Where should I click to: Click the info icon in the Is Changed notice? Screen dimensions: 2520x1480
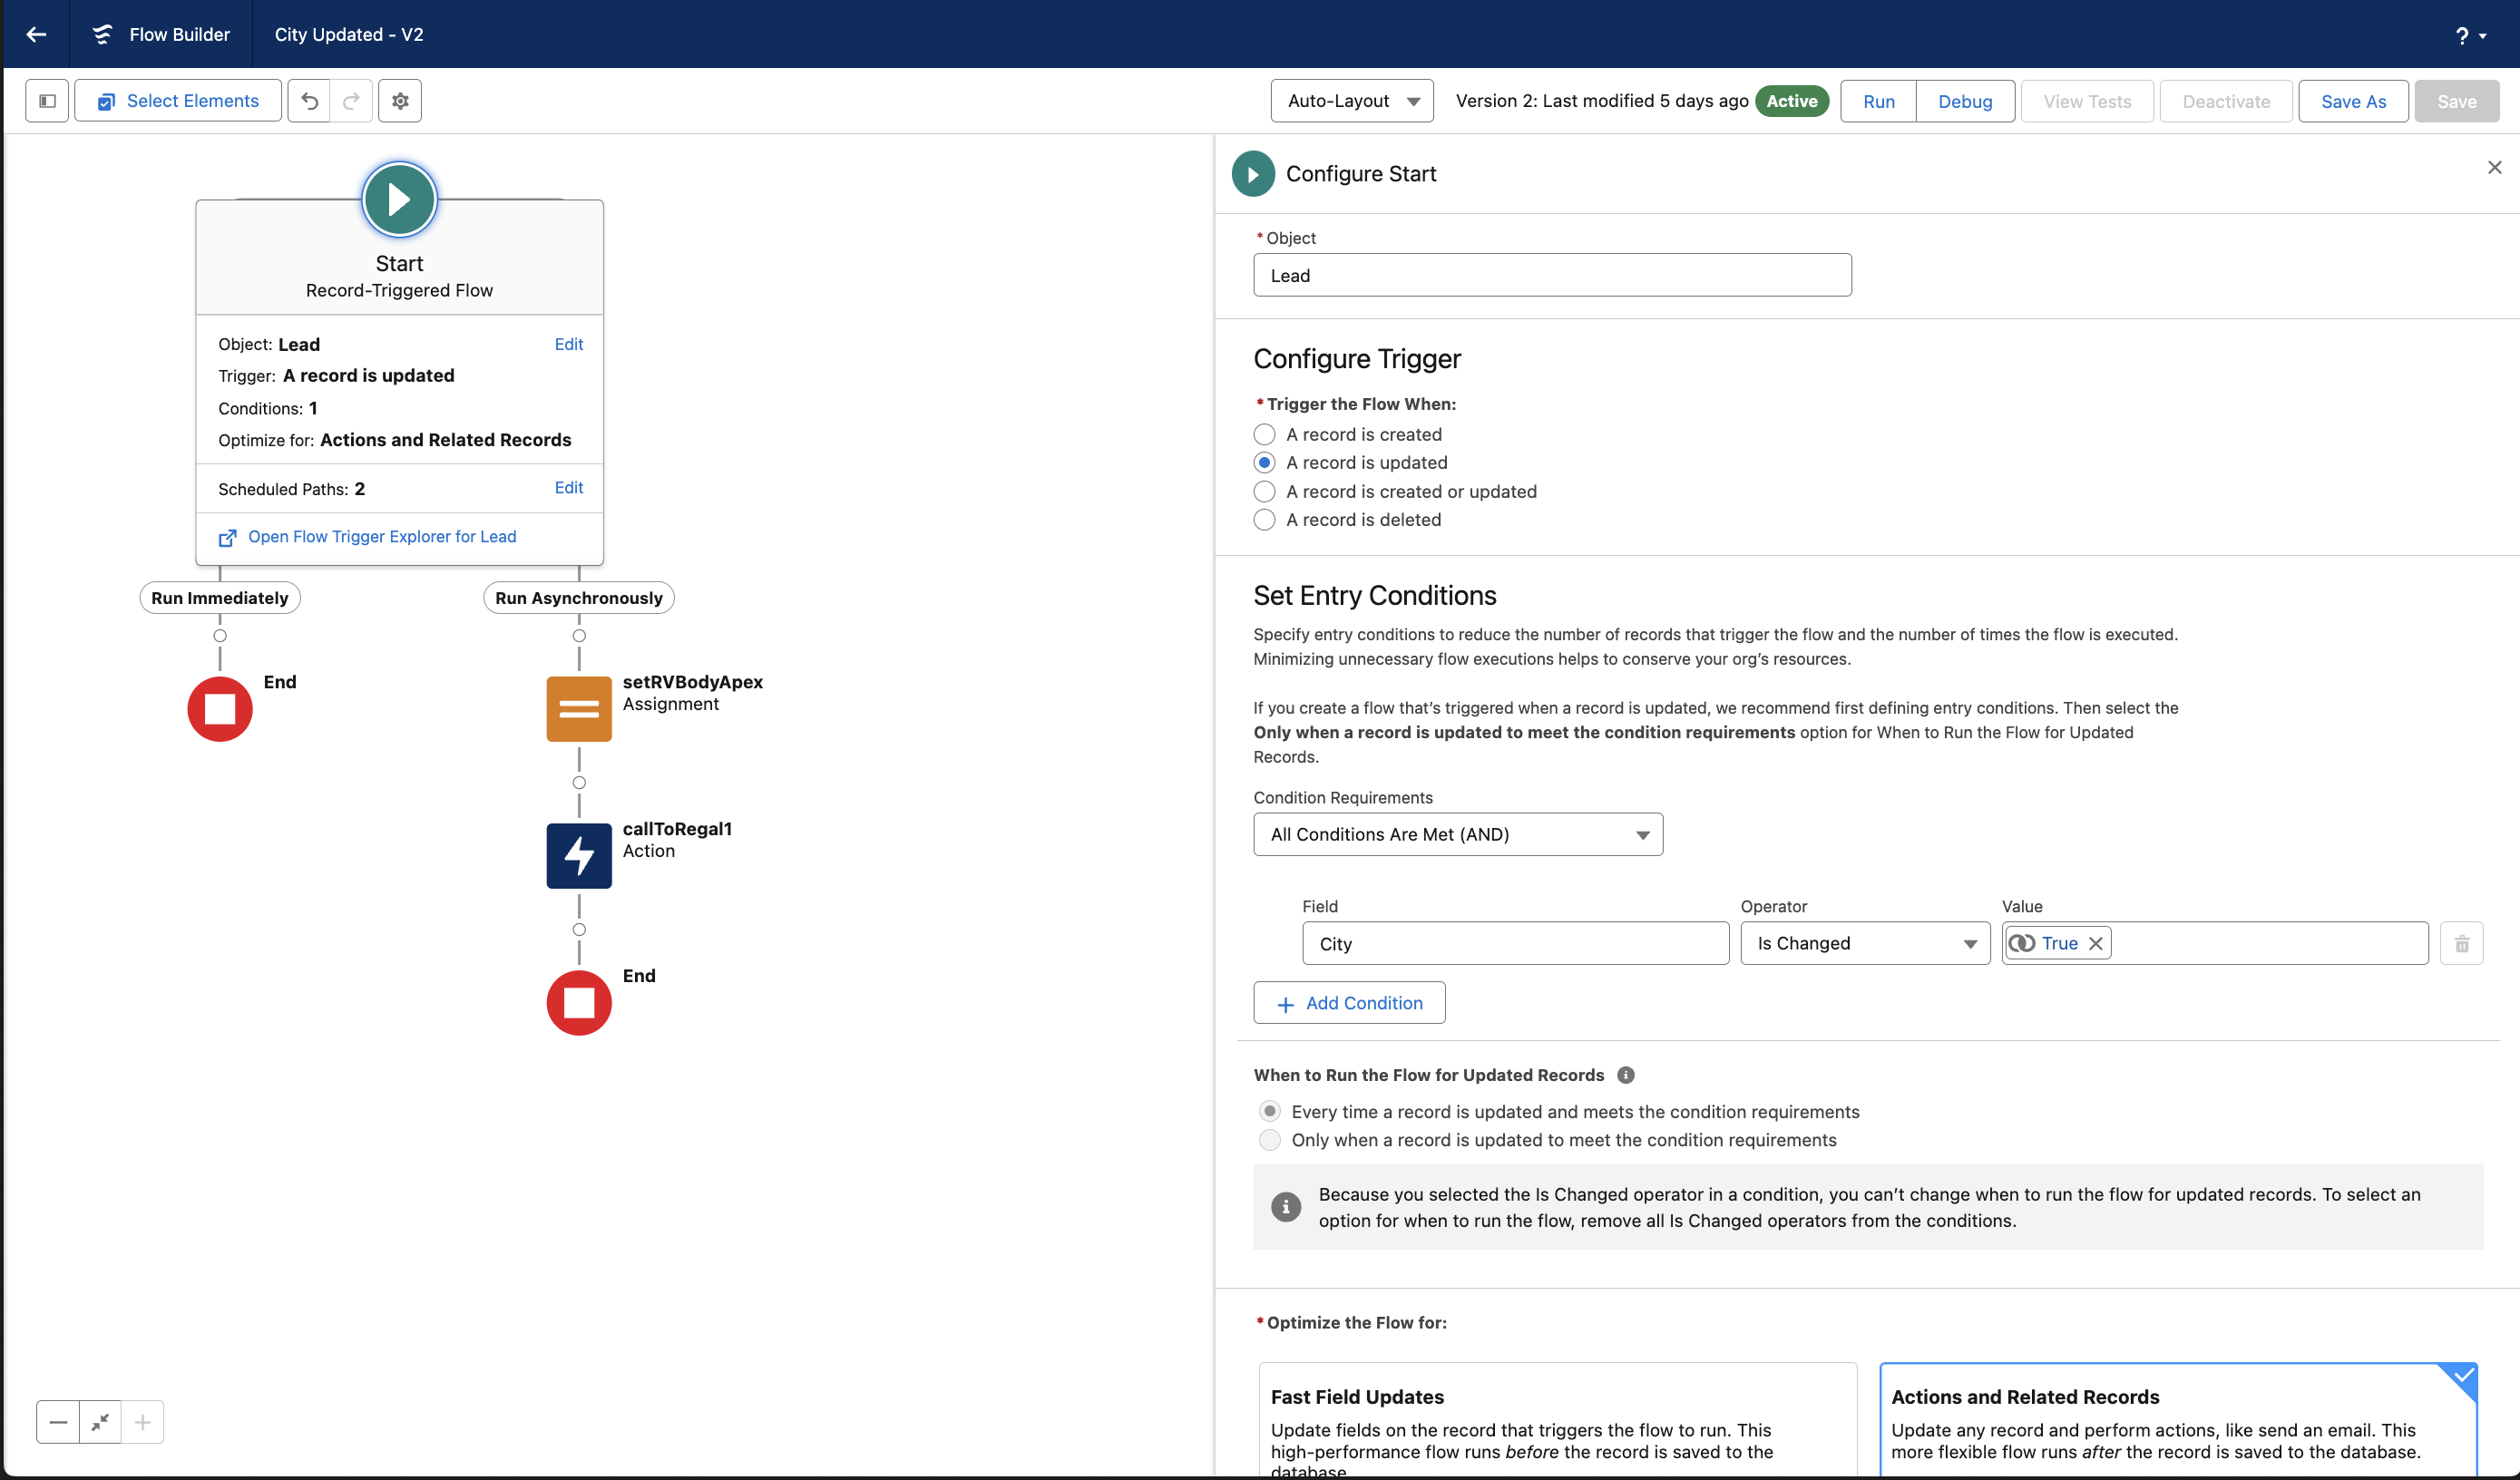pos(1286,1207)
